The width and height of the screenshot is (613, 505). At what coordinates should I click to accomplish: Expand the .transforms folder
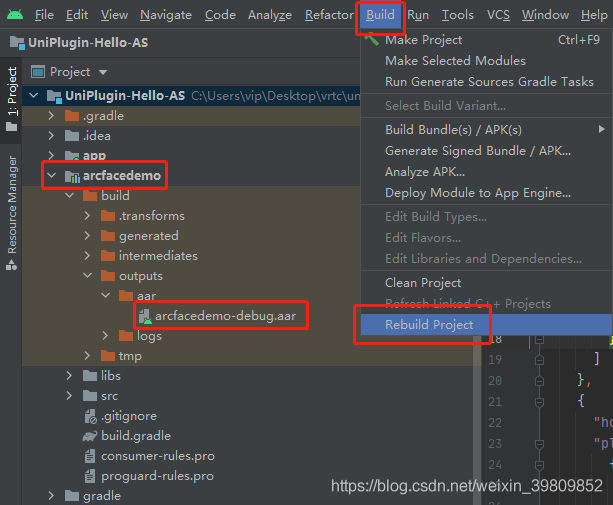[x=87, y=216]
